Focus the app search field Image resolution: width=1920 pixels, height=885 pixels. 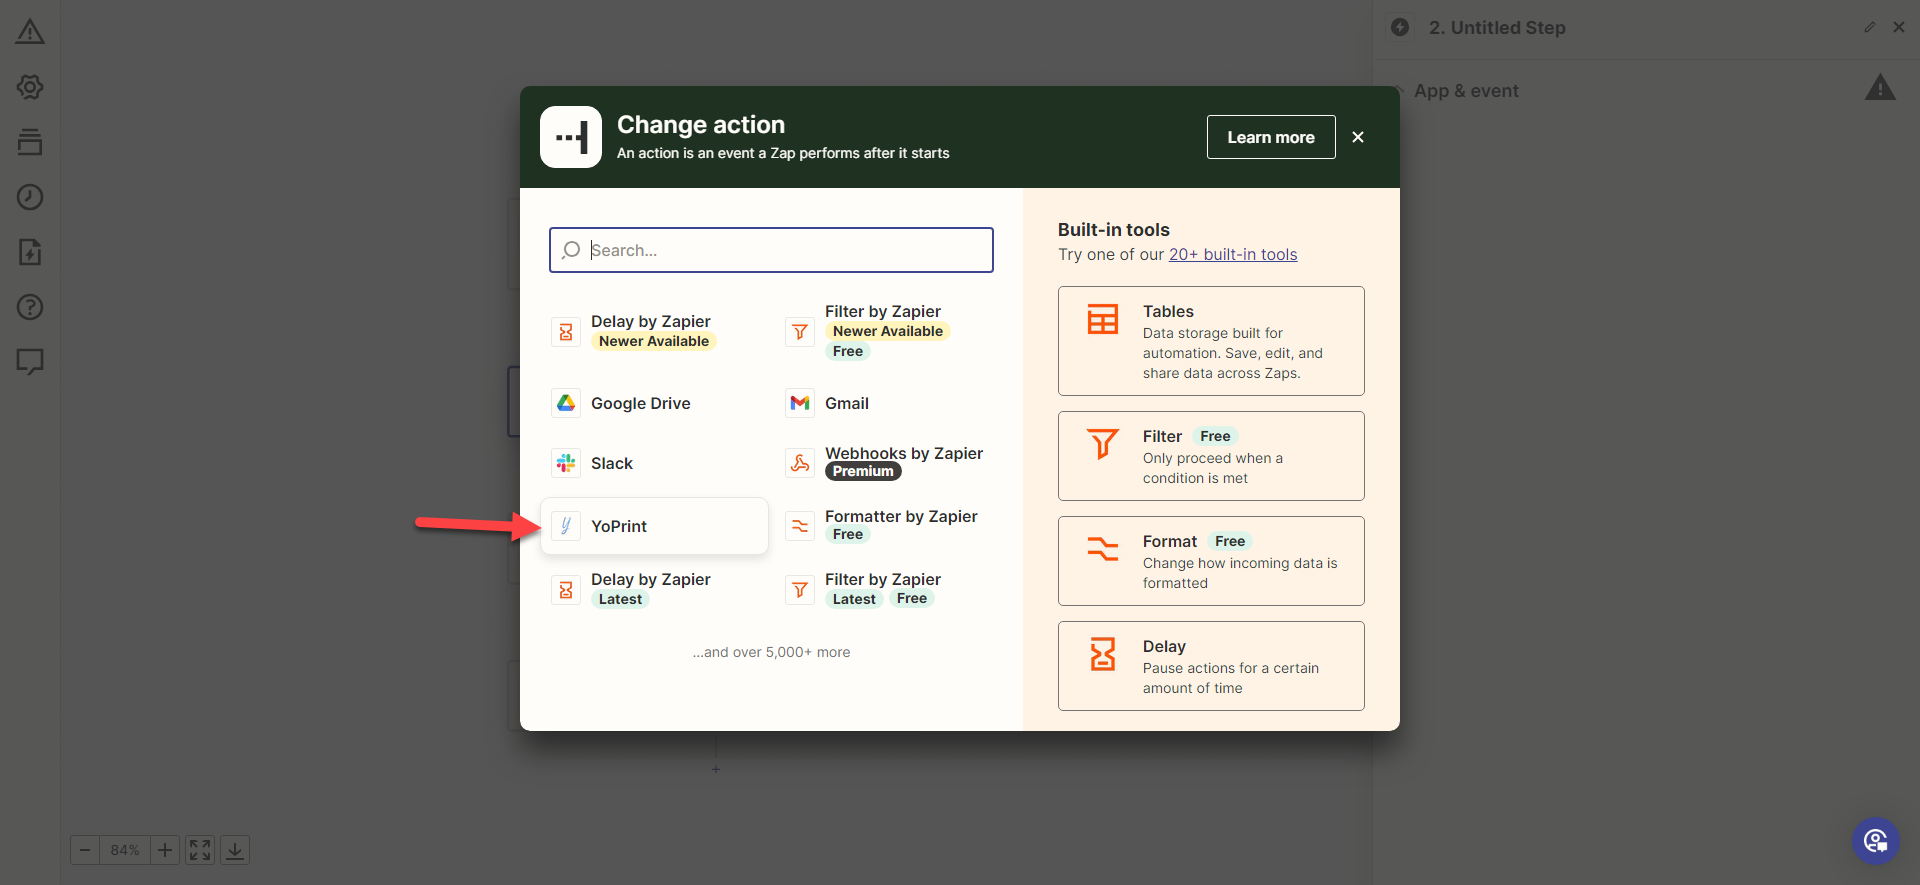coord(771,250)
